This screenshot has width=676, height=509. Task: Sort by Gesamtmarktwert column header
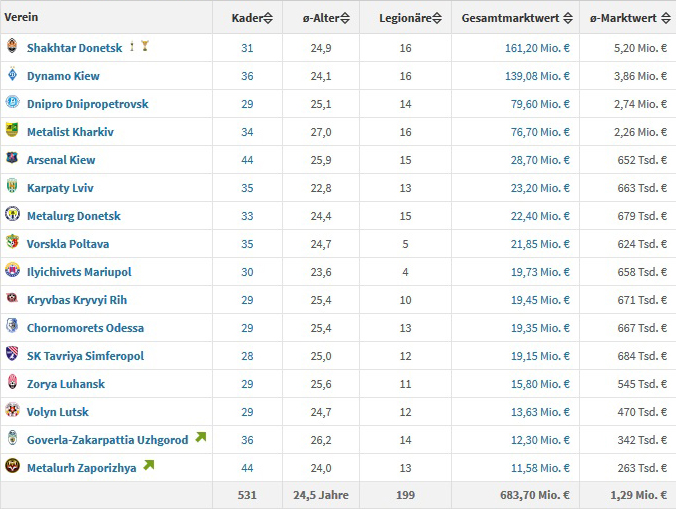516,18
